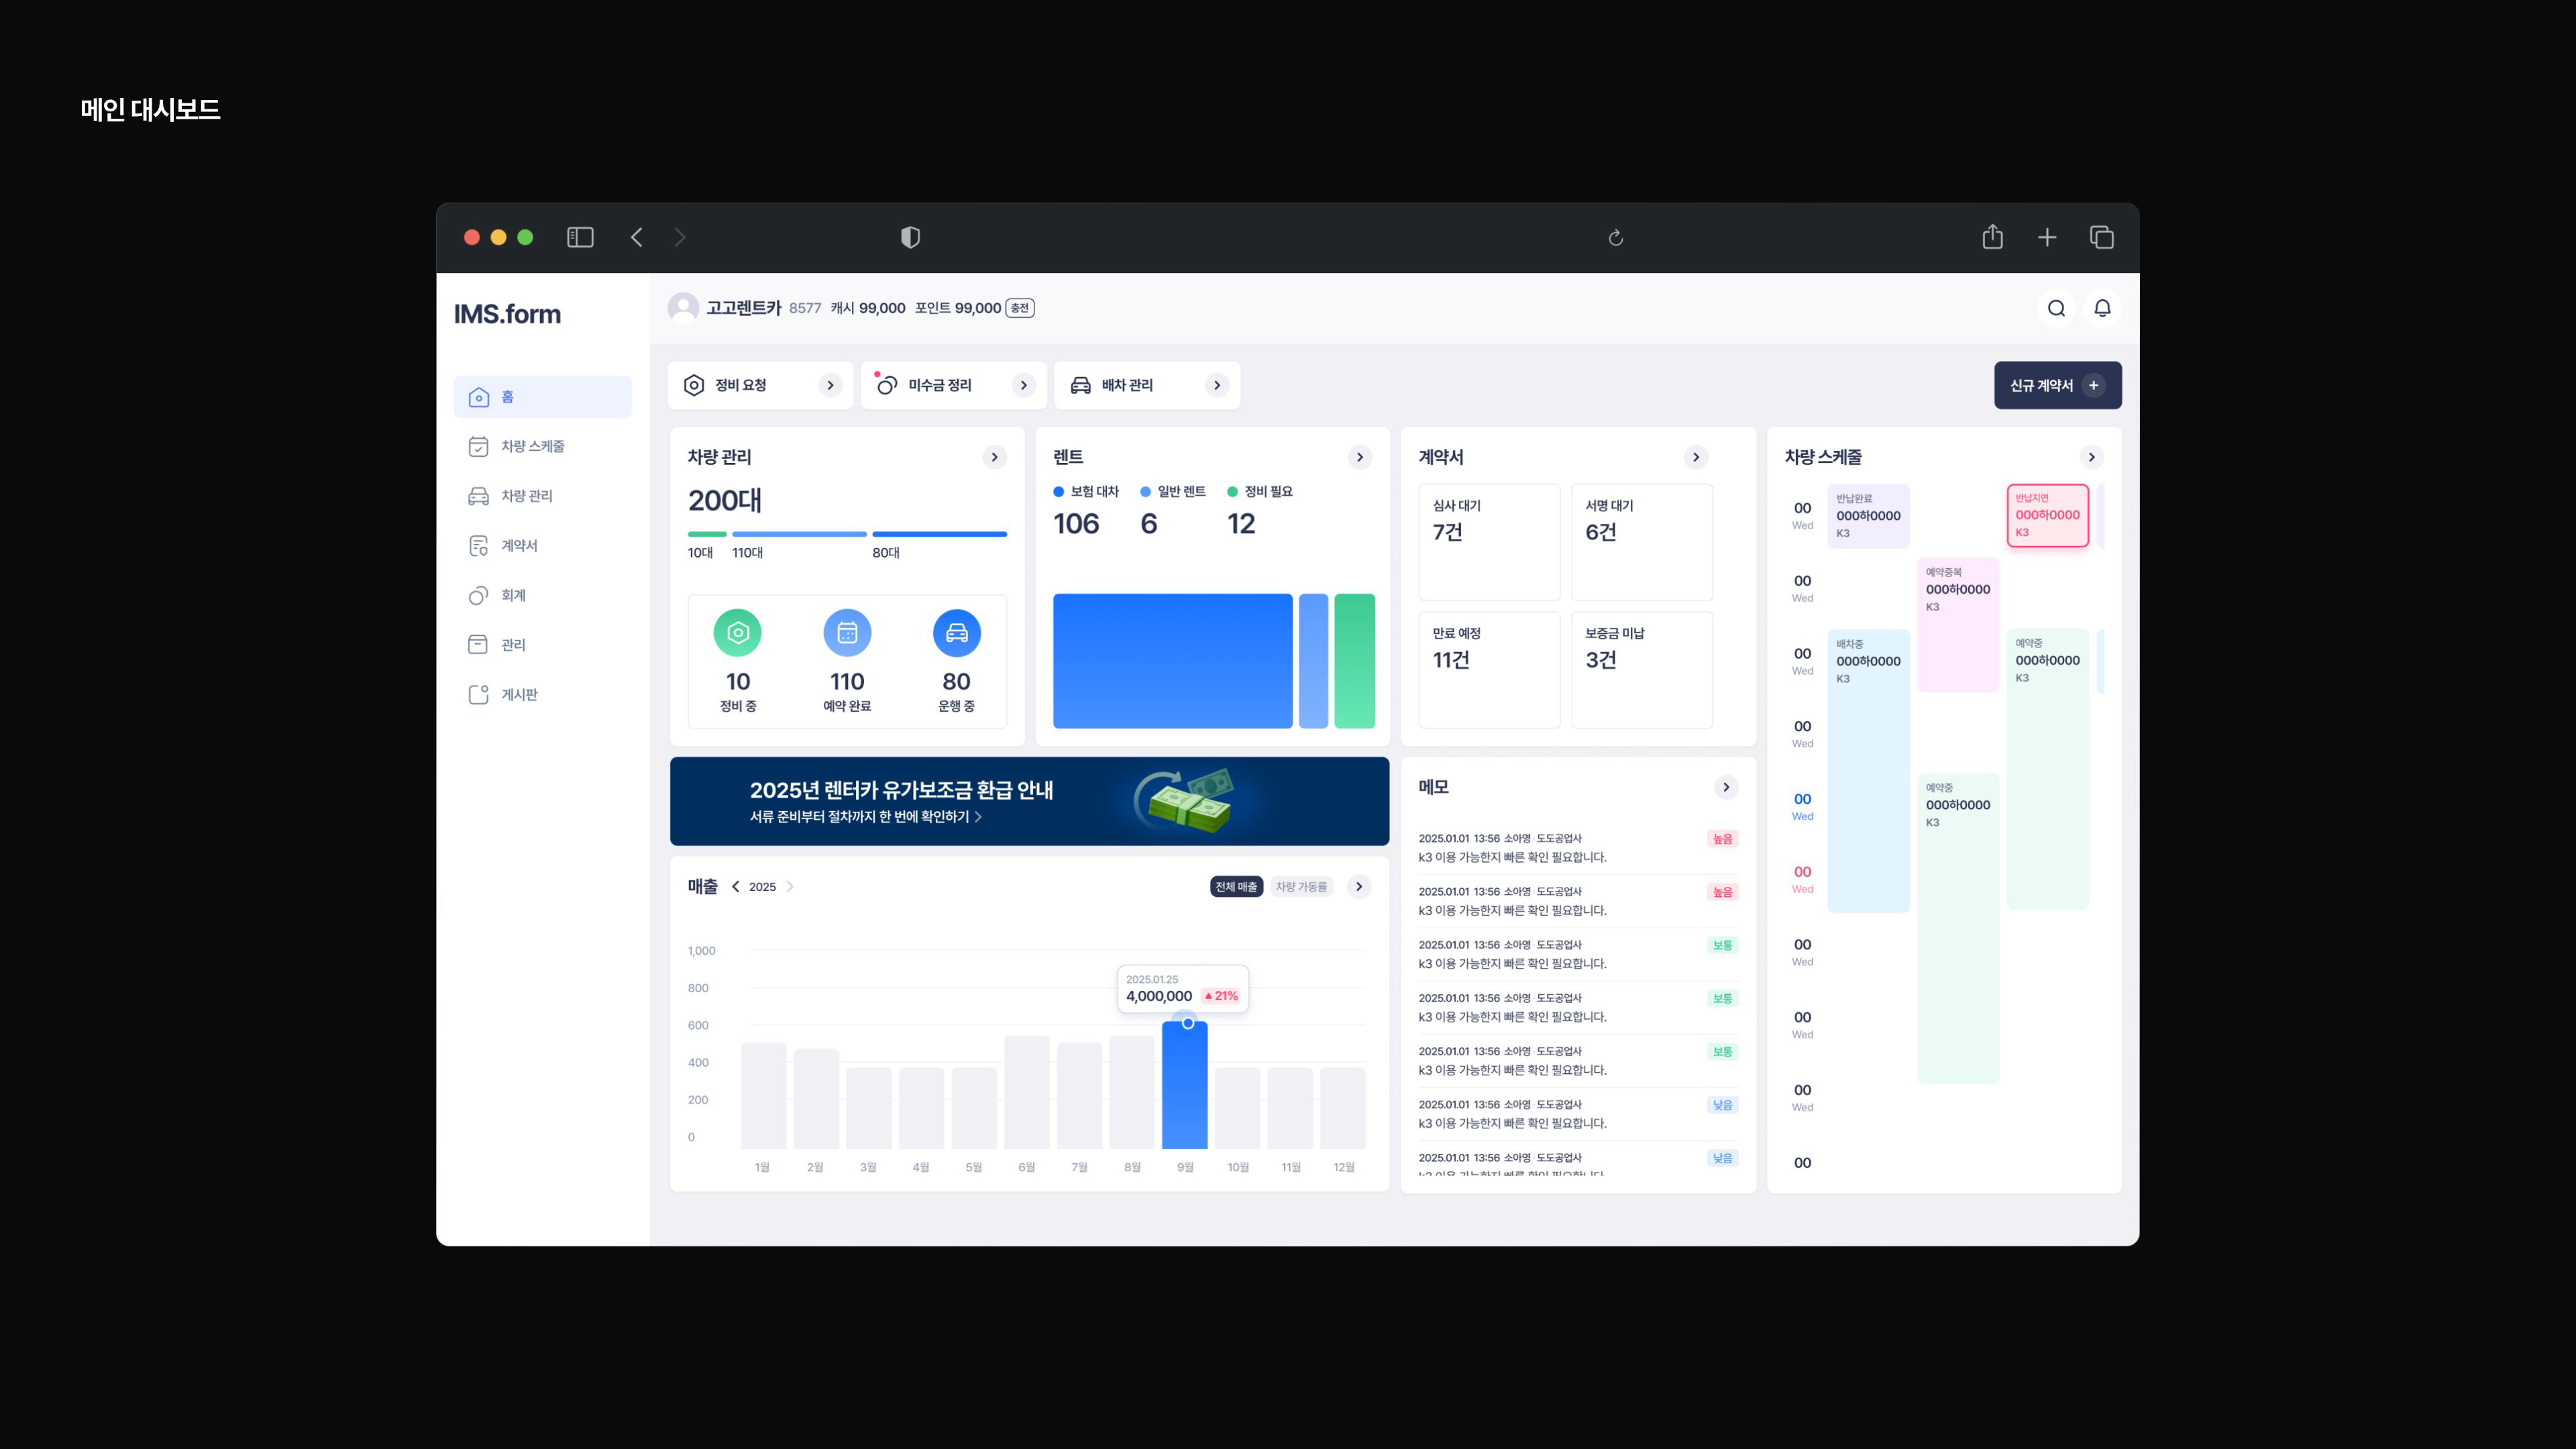Open 게시판 in the sidebar
This screenshot has height=1449, width=2576.
point(542,694)
